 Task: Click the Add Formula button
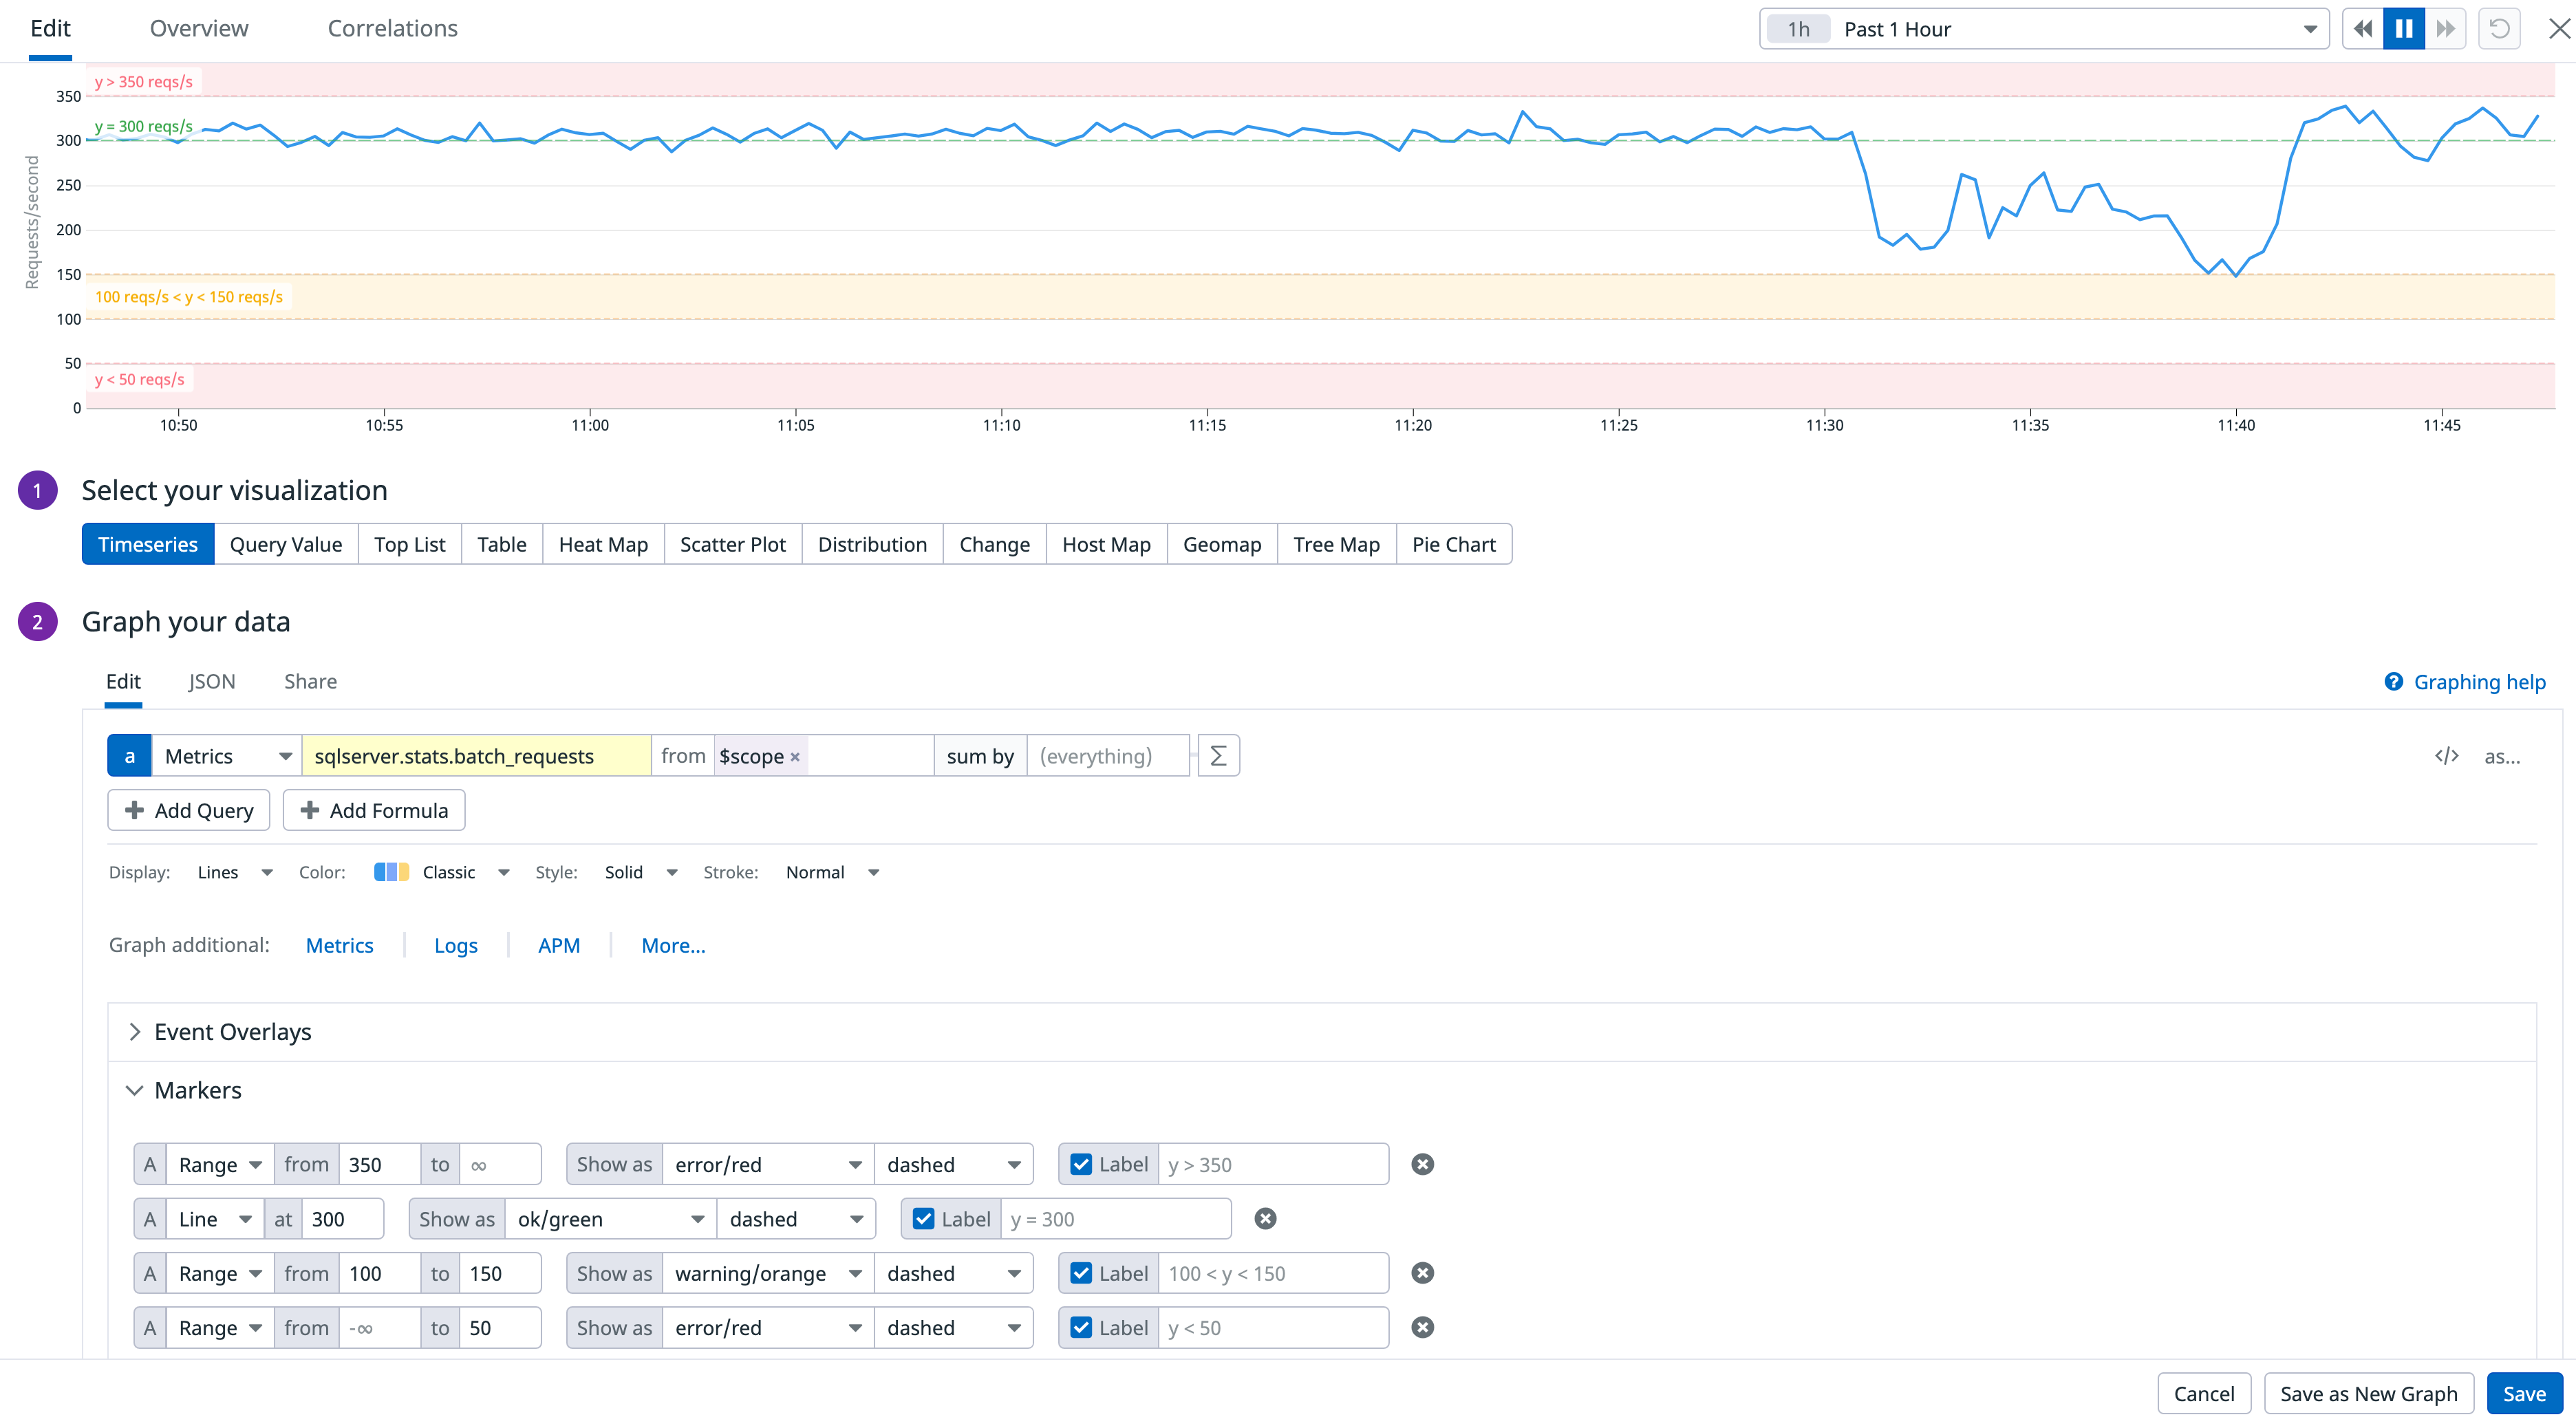point(374,810)
